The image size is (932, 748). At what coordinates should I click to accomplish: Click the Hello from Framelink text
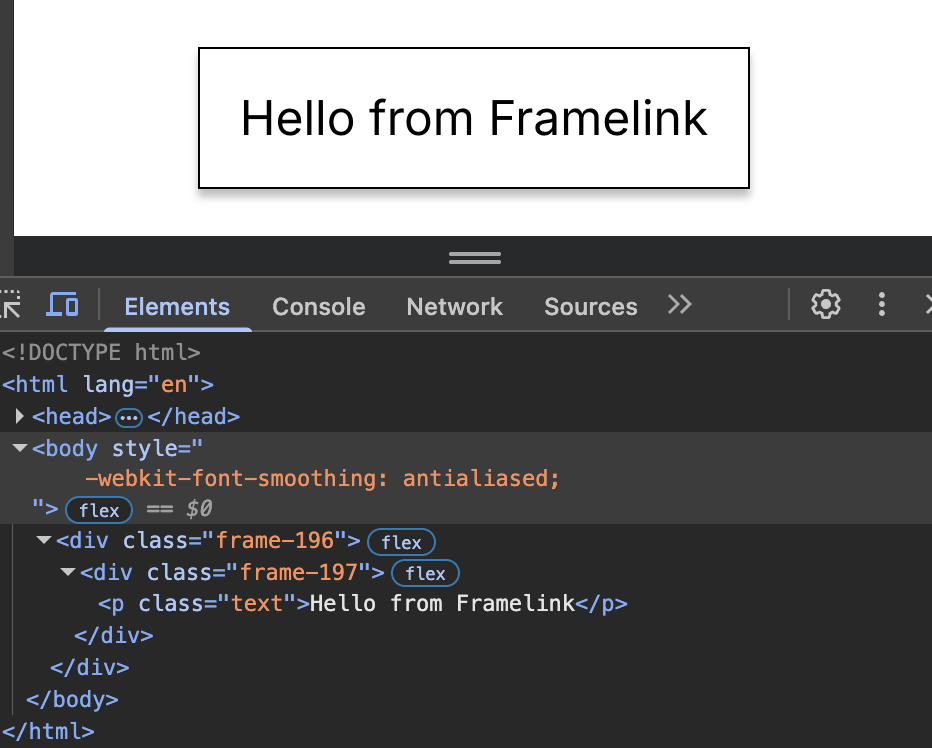473,117
